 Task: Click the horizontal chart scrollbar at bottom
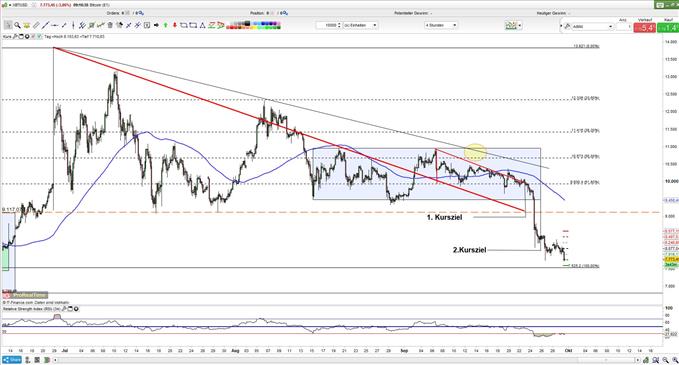pos(346,360)
